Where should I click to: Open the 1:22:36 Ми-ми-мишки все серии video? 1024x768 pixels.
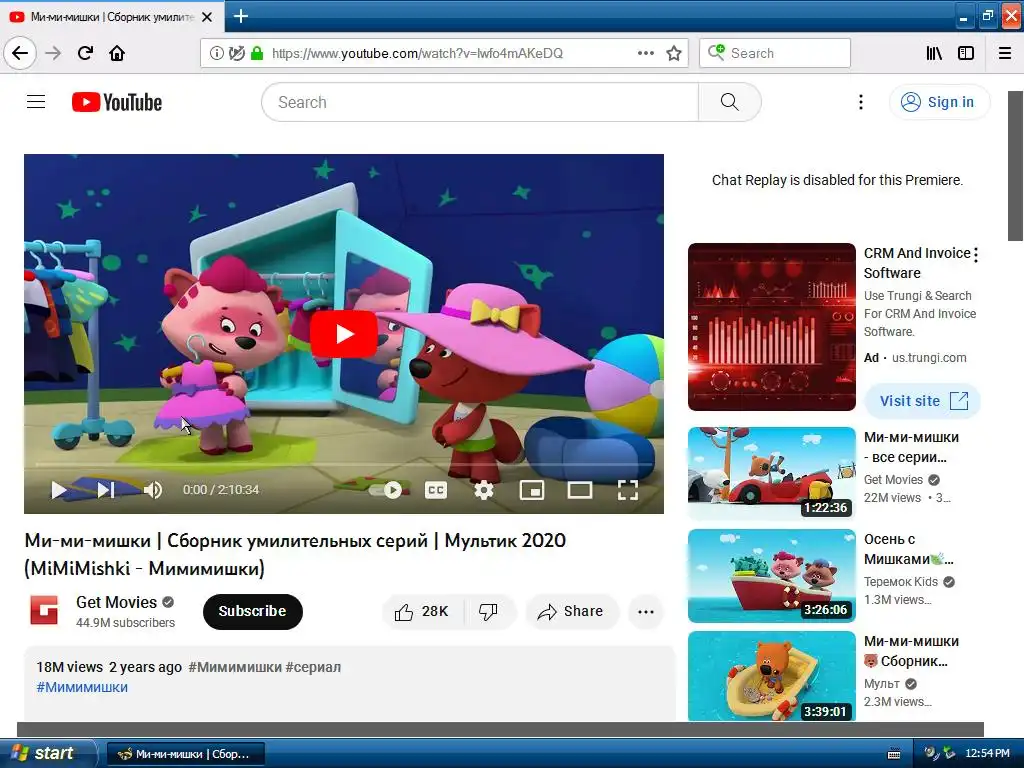point(771,473)
